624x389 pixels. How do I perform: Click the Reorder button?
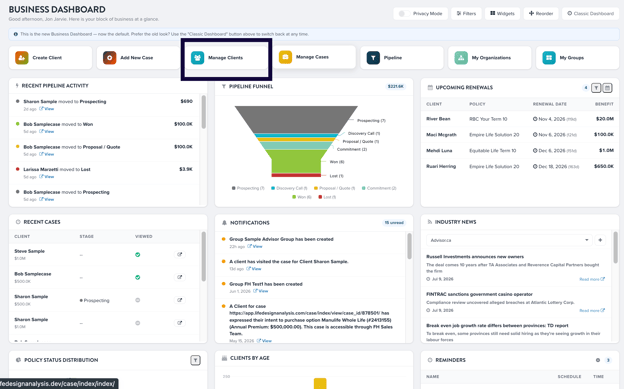[541, 14]
